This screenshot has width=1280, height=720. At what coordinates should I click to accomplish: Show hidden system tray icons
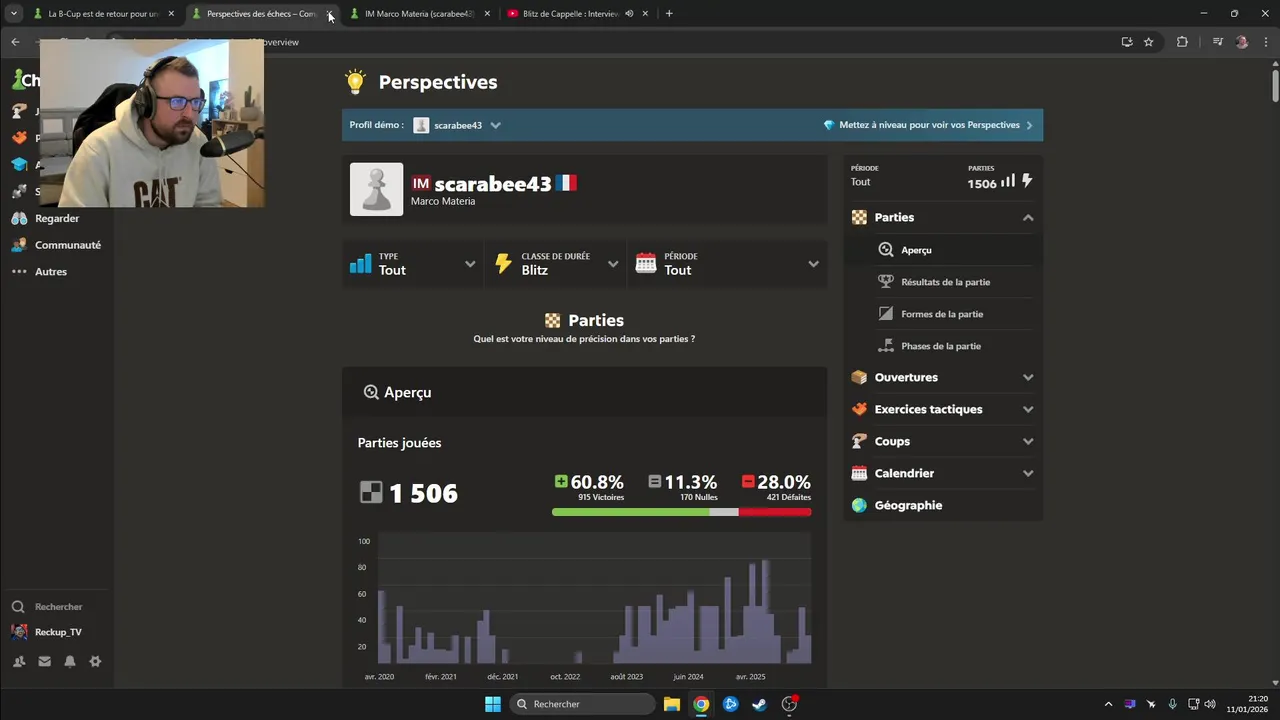click(1108, 704)
